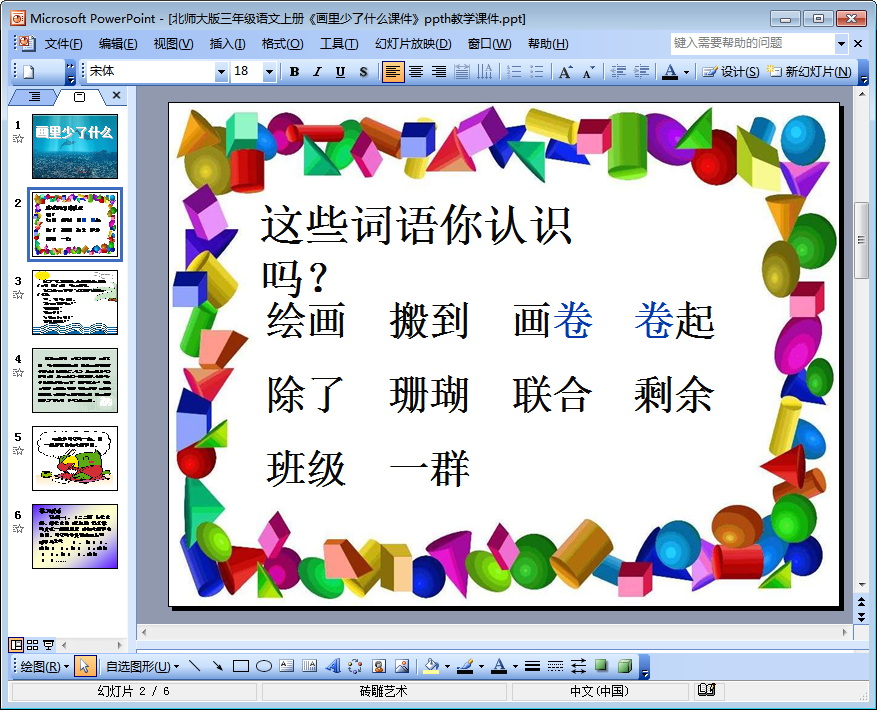Select the Oval drawing tool
Screen dimensions: 877x710
coord(264,666)
